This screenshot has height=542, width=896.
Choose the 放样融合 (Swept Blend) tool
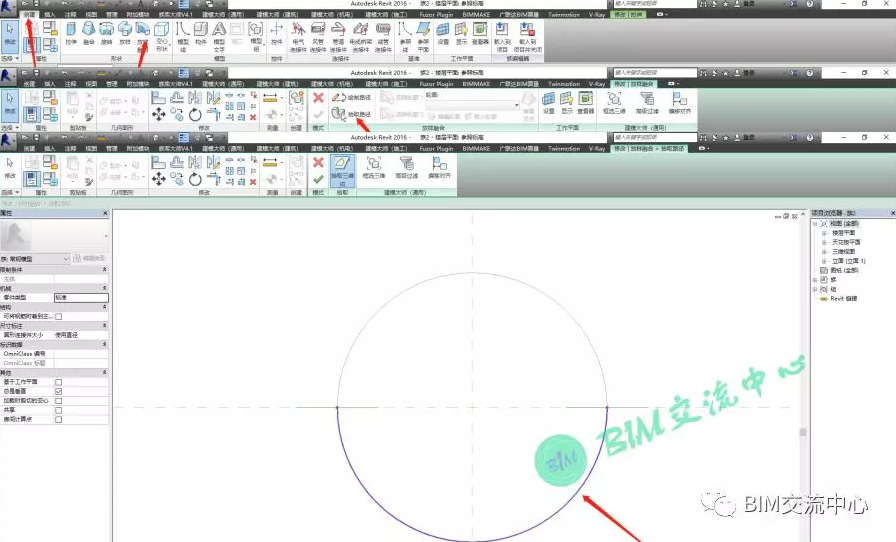pos(143,37)
